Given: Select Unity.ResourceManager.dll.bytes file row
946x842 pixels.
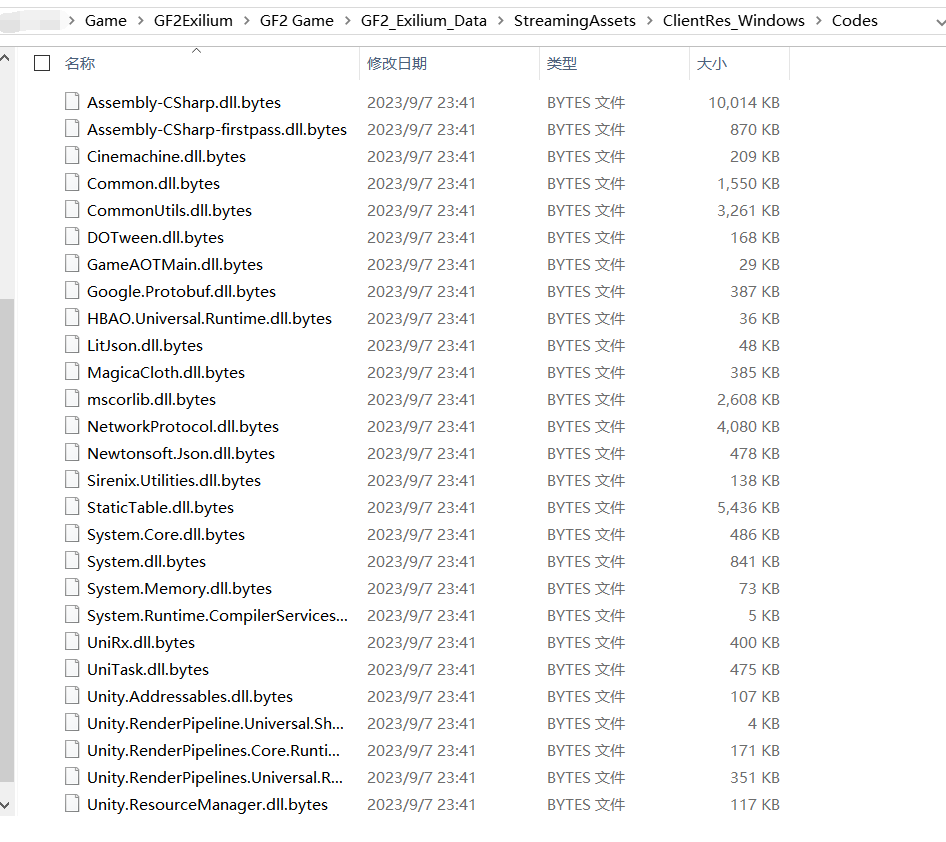Looking at the screenshot, I should [207, 804].
